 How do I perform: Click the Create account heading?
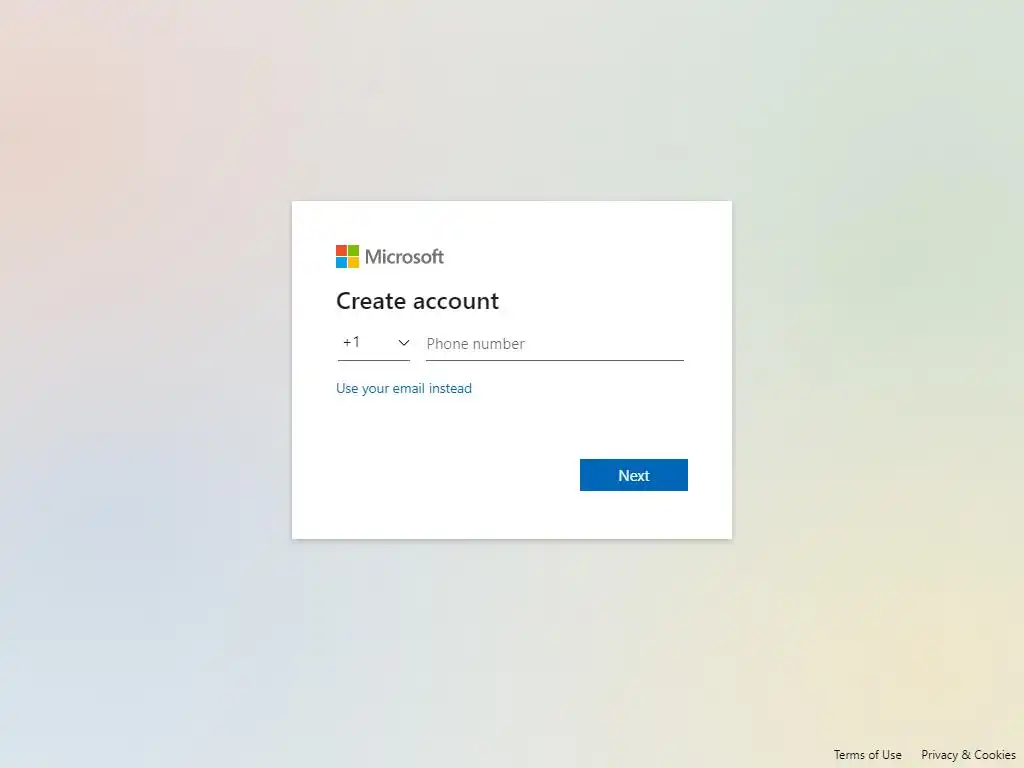(417, 301)
